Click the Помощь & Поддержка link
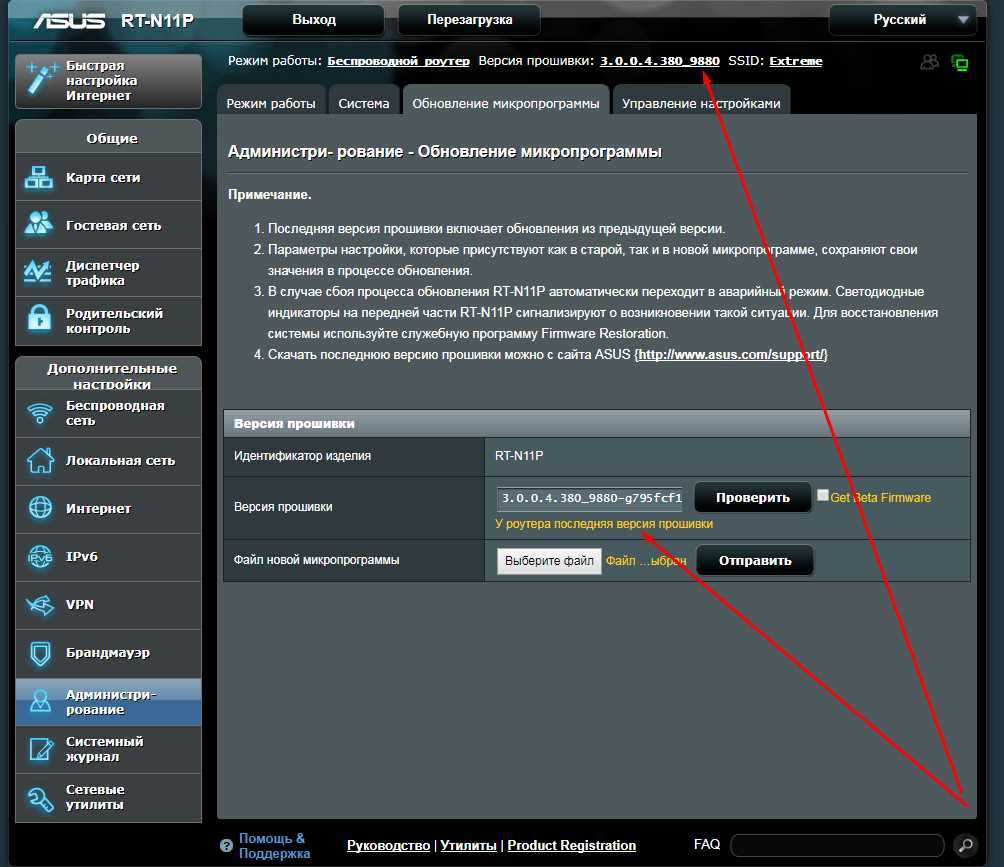Image resolution: width=1004 pixels, height=867 pixels. tap(274, 846)
